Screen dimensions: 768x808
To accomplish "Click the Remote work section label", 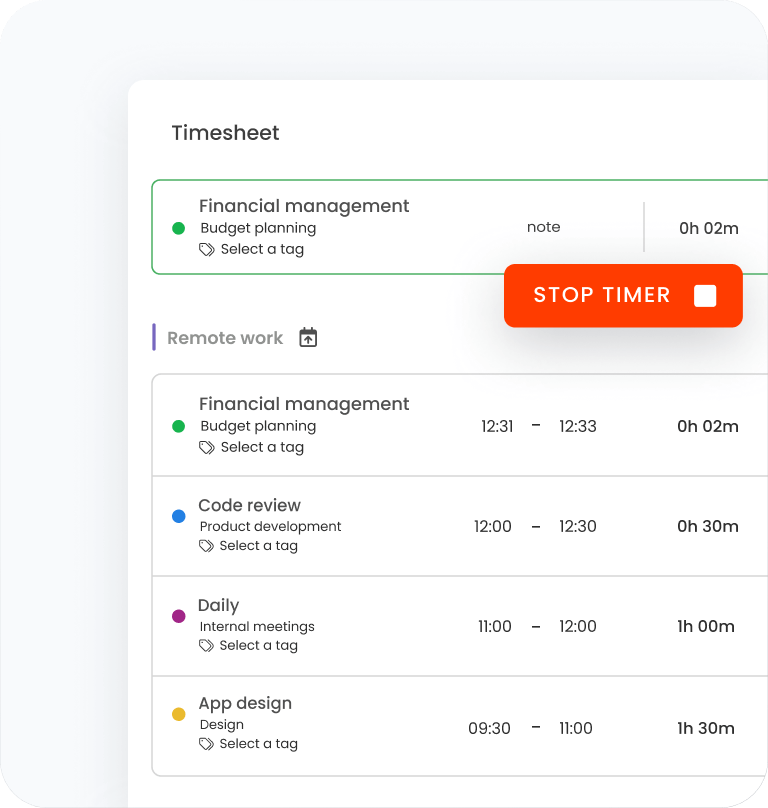I will 225,338.
